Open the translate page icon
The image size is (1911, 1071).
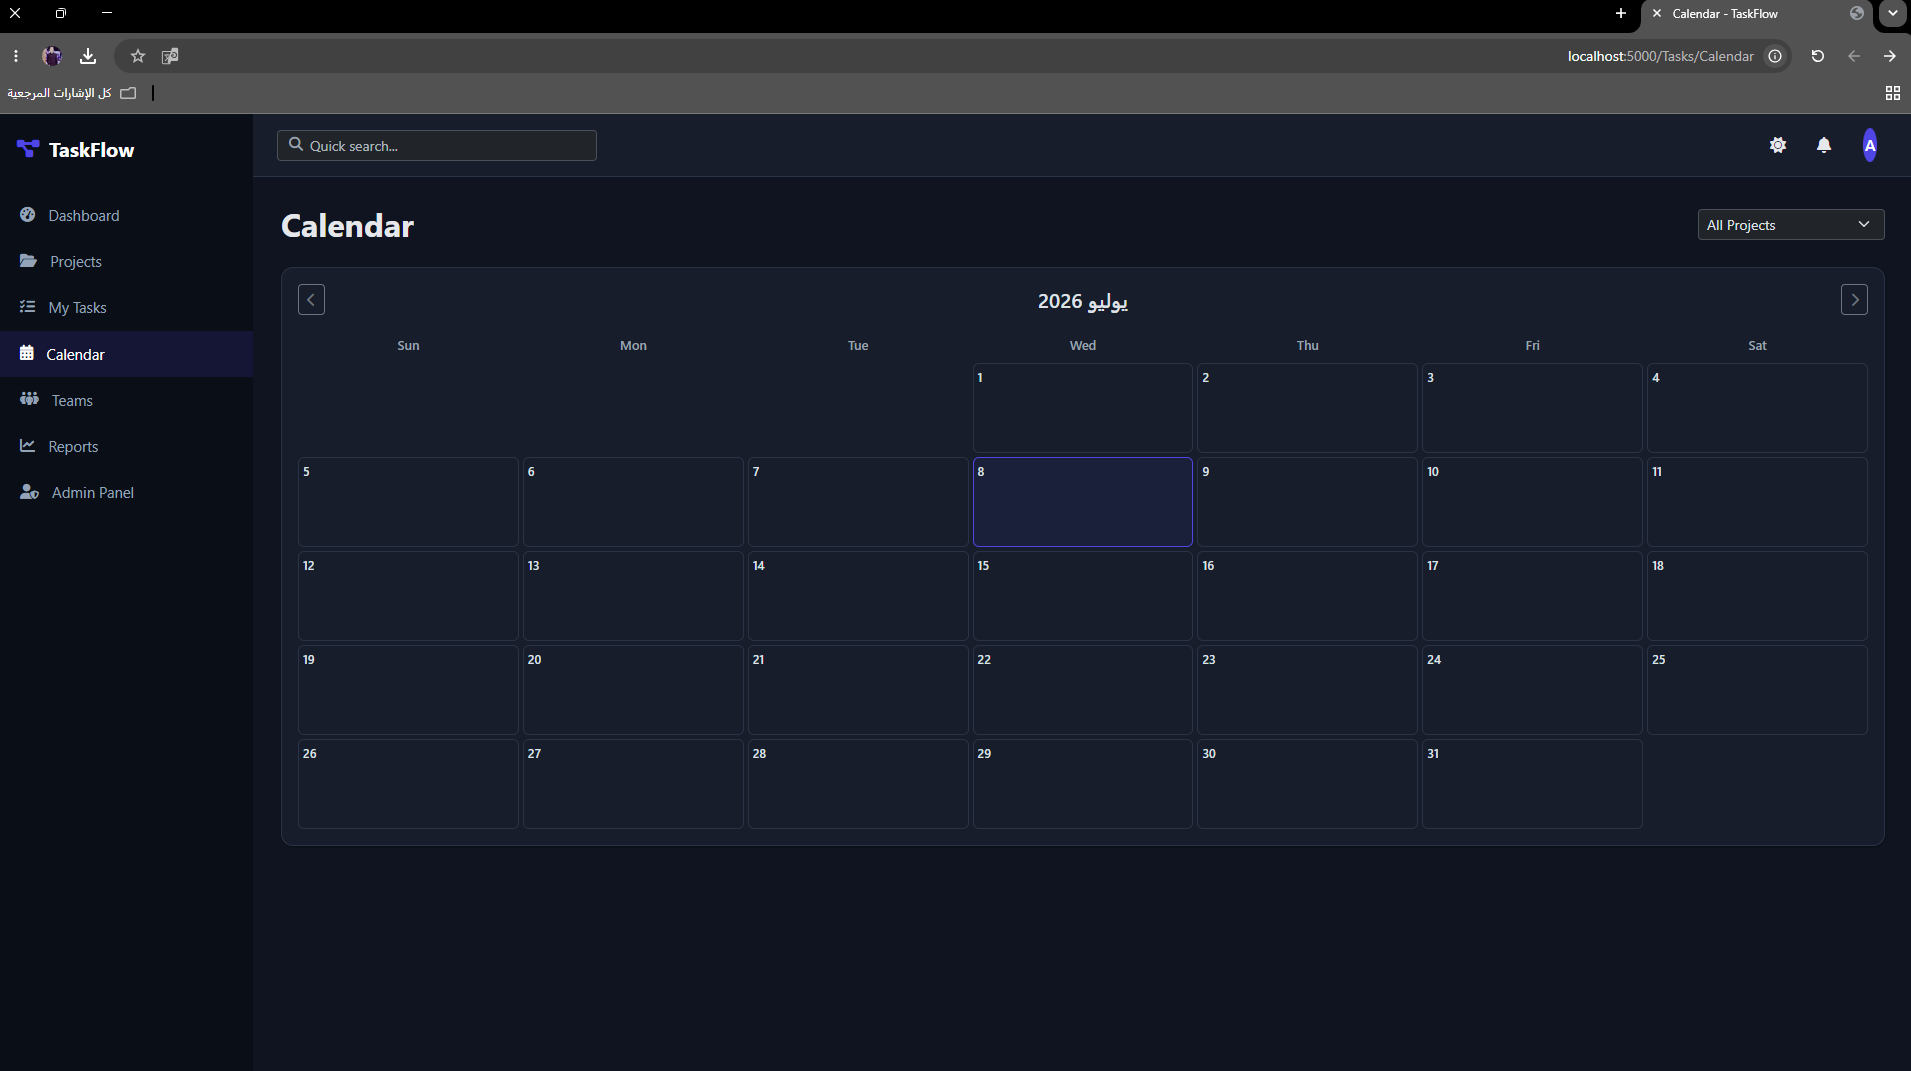(x=170, y=56)
